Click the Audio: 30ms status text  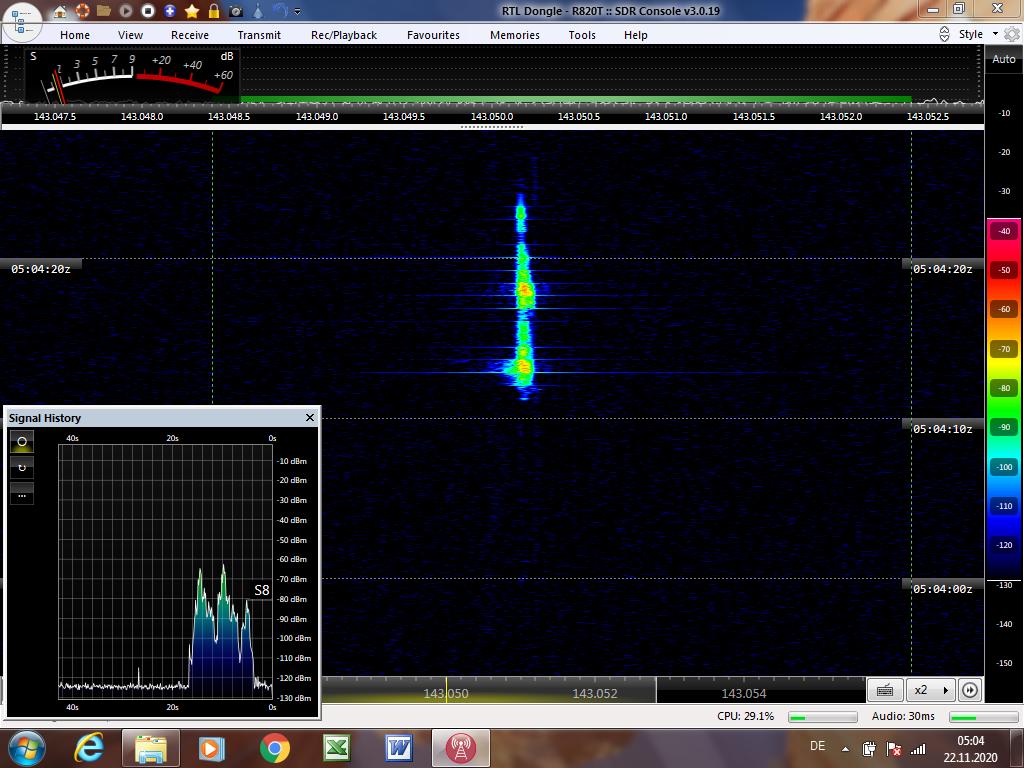coord(903,716)
